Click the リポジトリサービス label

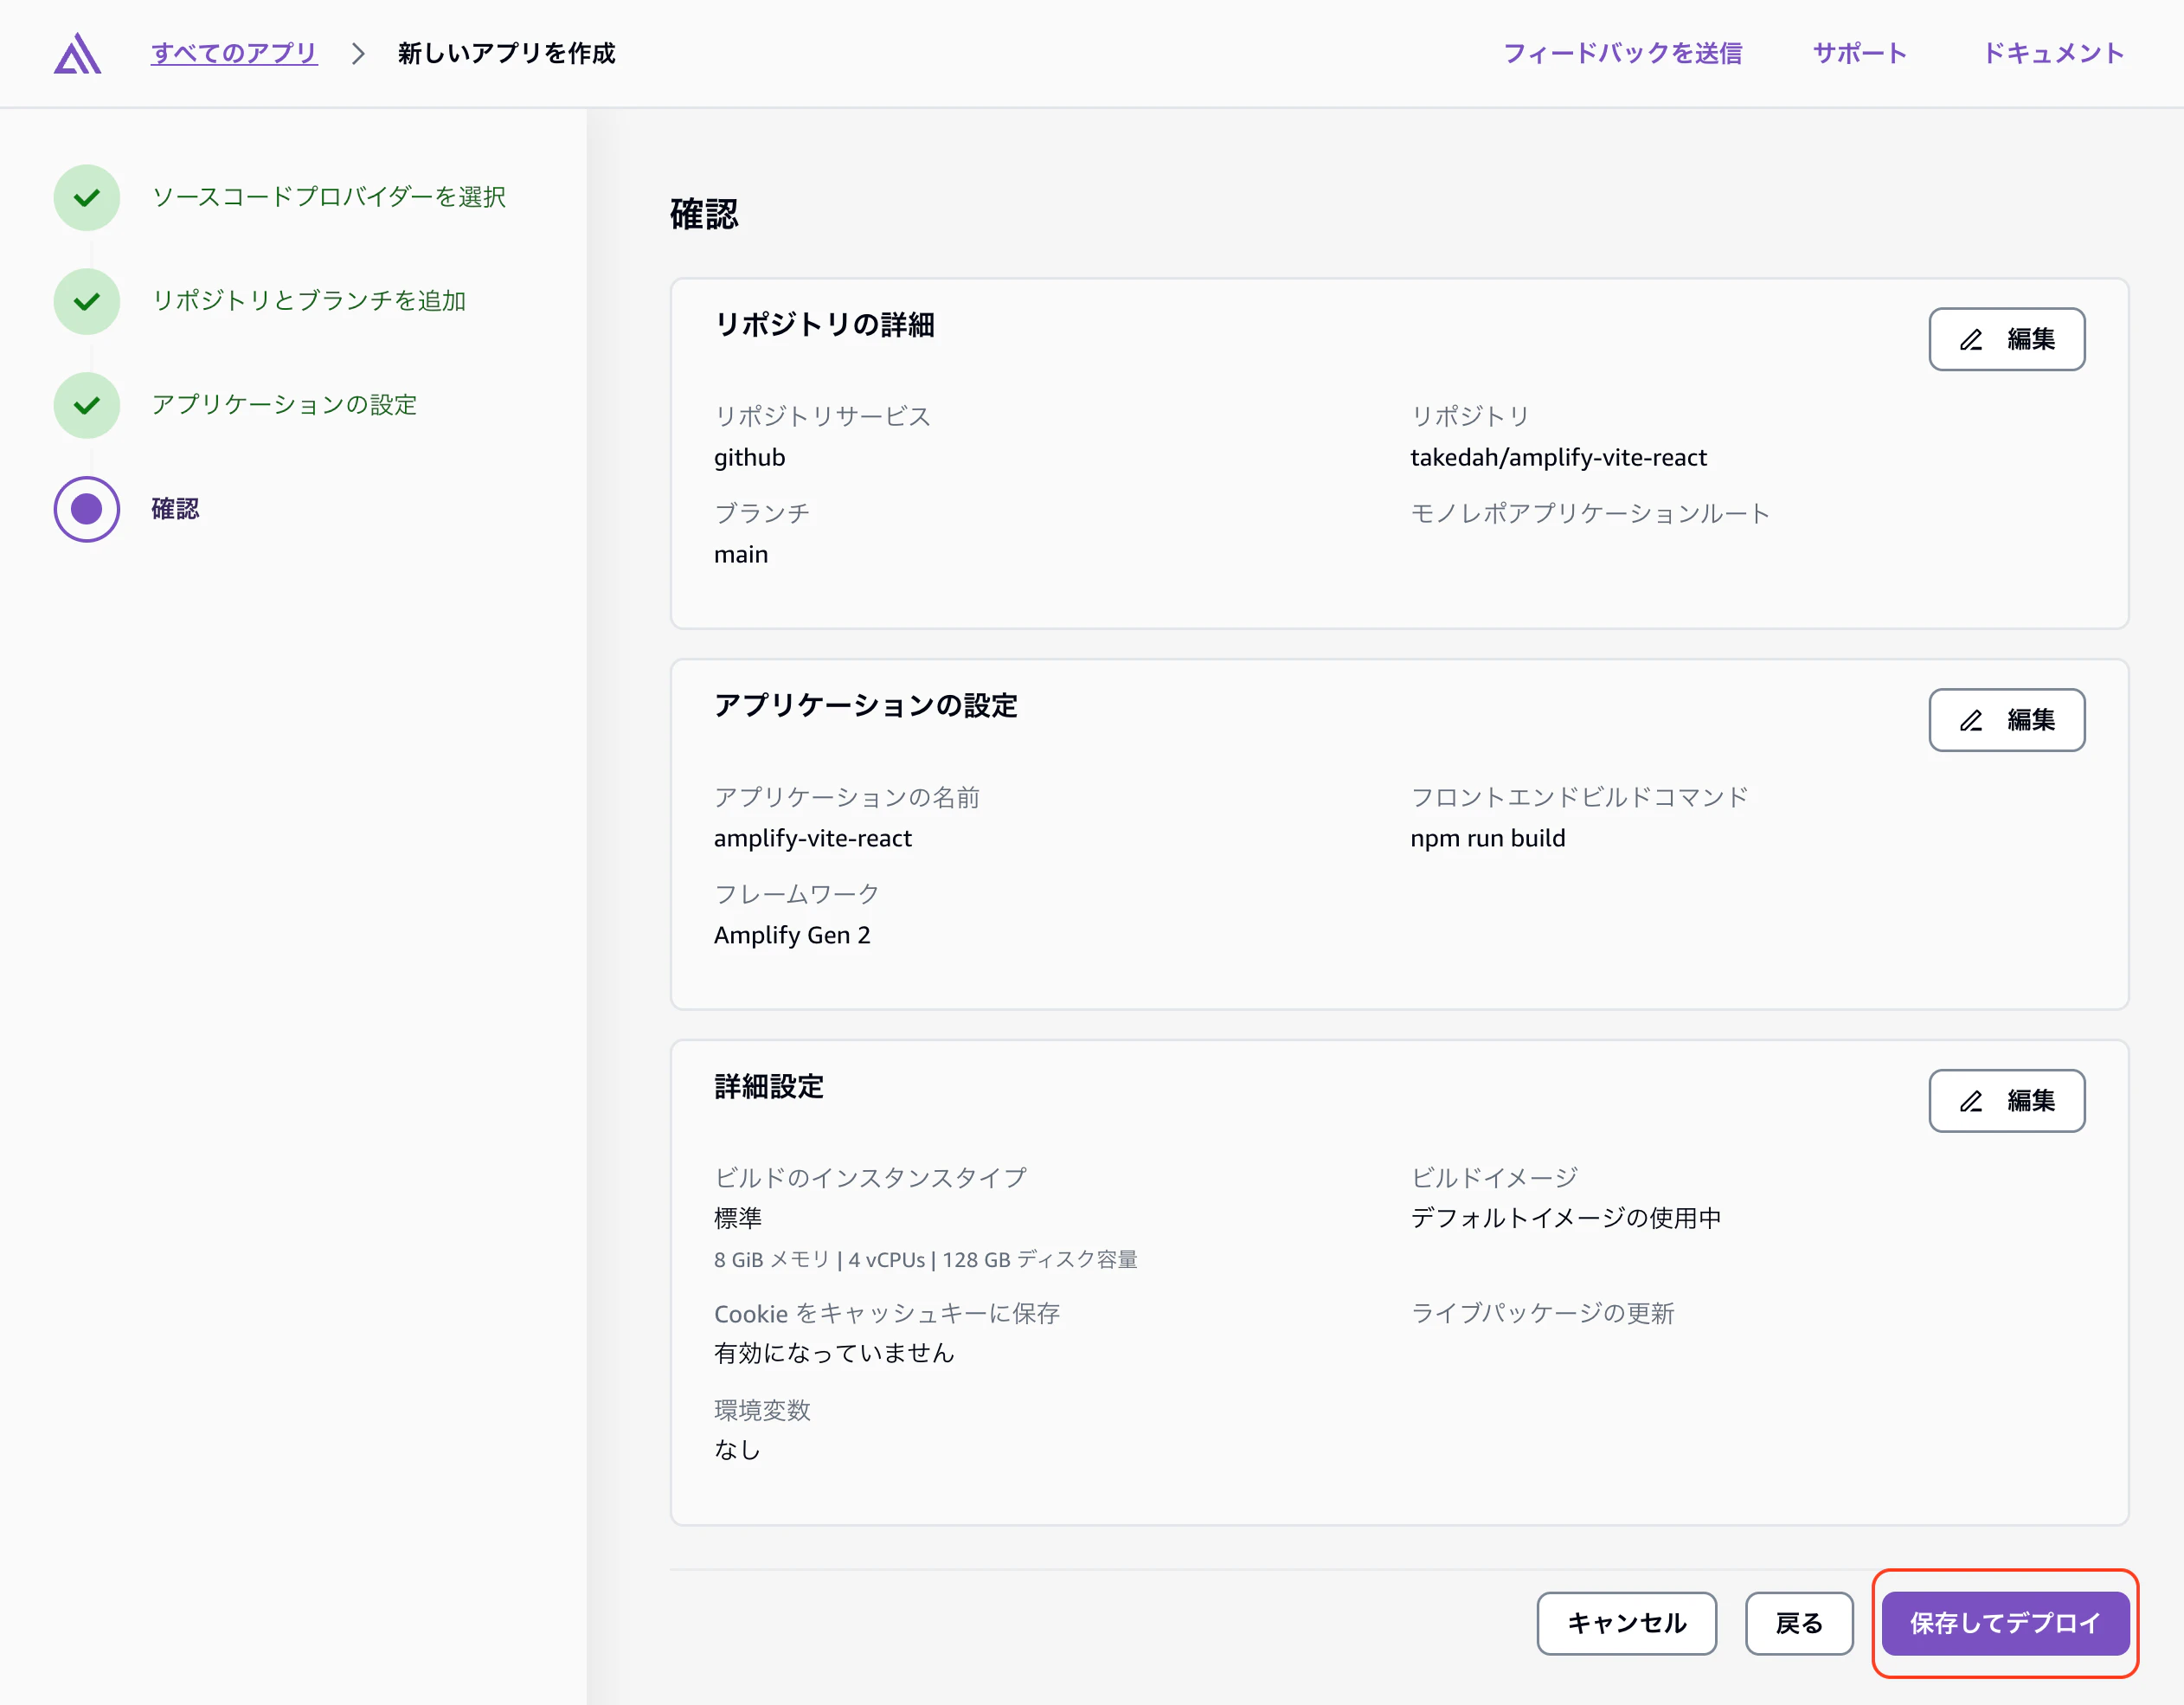coord(822,416)
